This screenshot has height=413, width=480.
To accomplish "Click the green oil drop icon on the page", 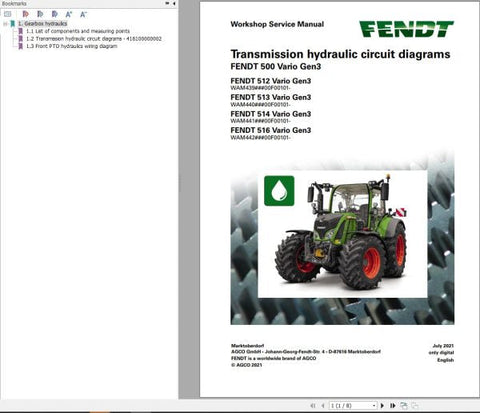I will 279,191.
